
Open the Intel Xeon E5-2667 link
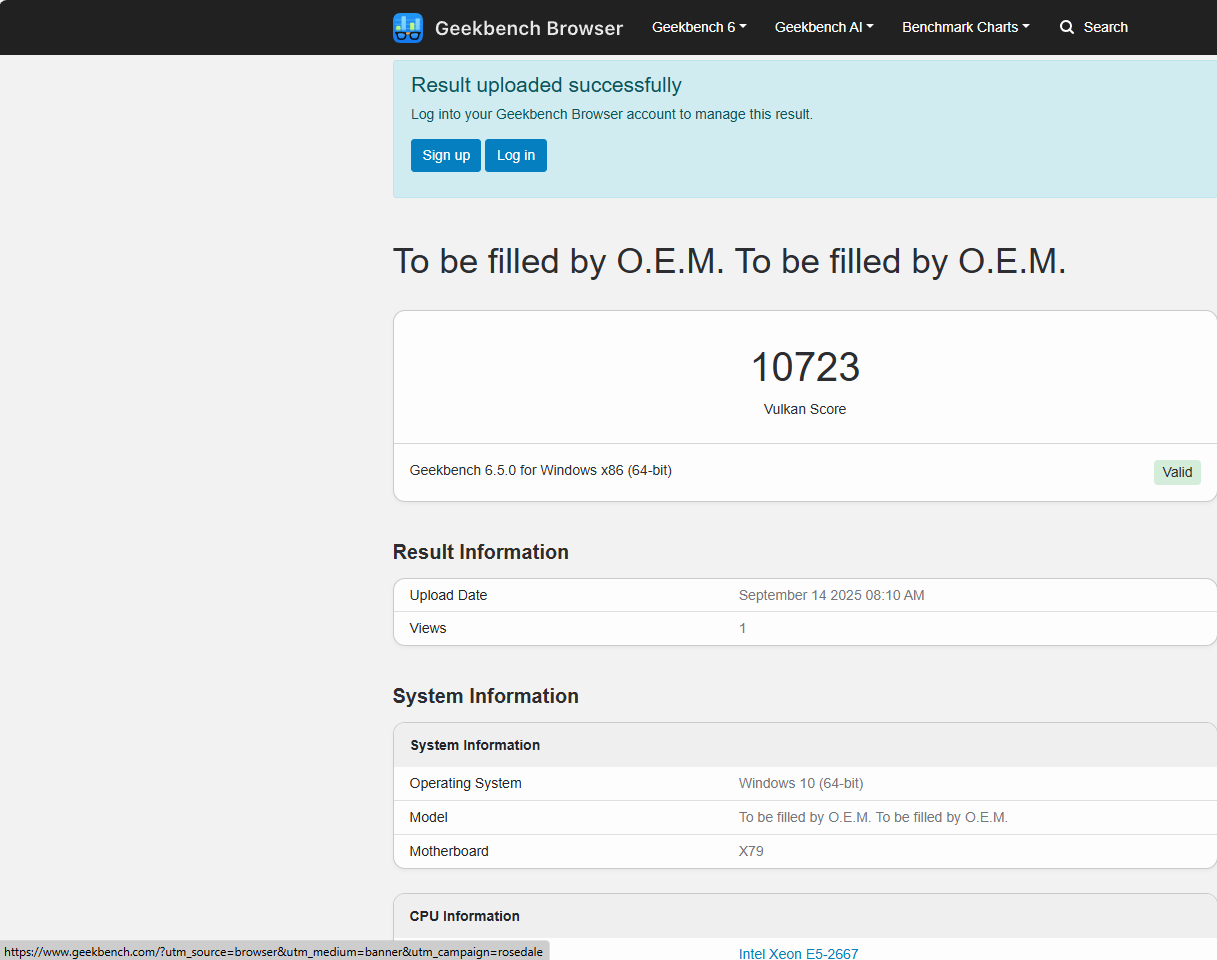[798, 953]
